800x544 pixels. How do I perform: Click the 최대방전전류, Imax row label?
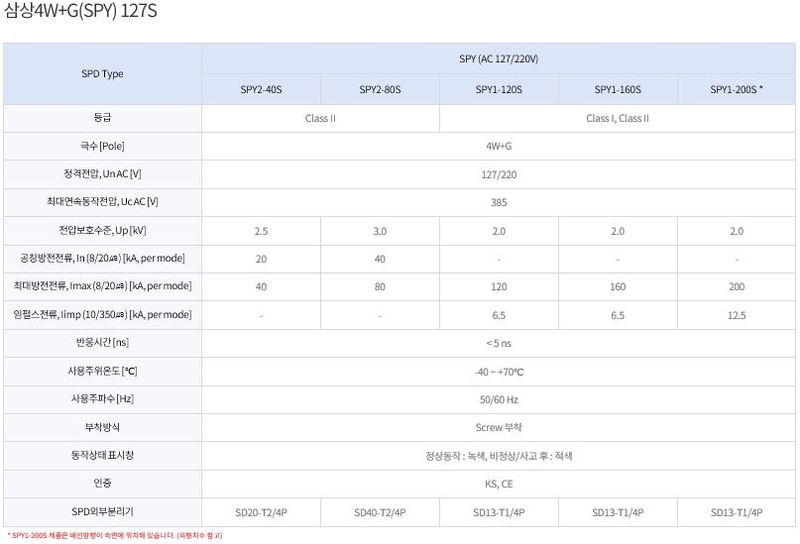[x=103, y=286]
